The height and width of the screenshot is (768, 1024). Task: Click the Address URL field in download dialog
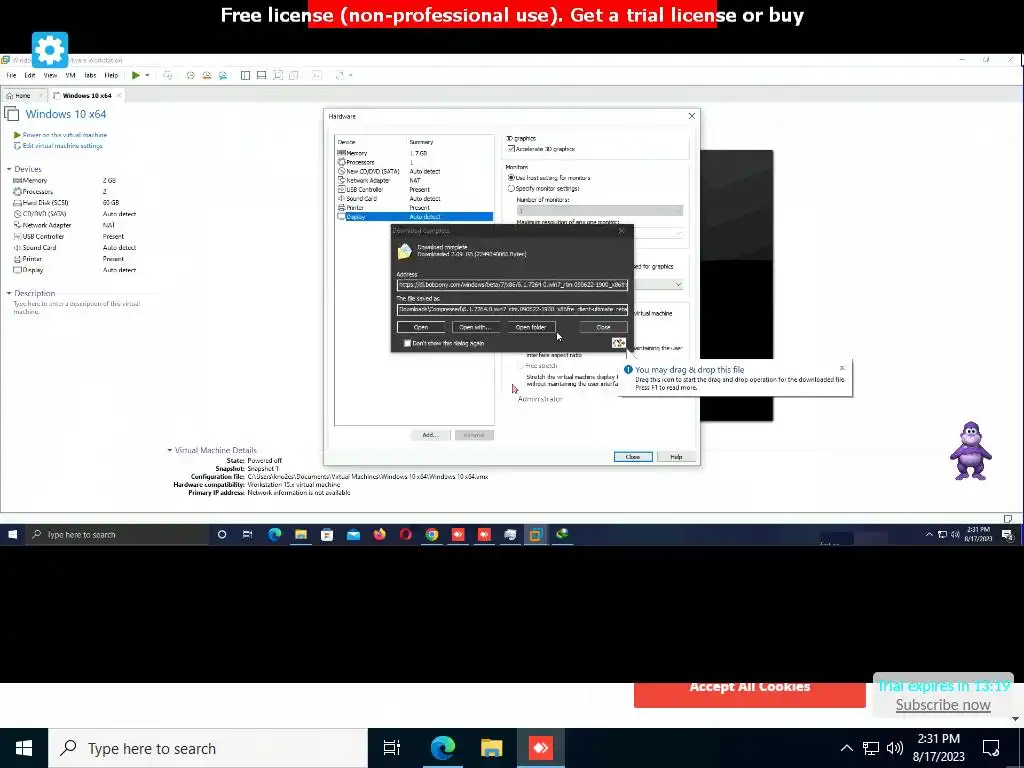coord(513,285)
